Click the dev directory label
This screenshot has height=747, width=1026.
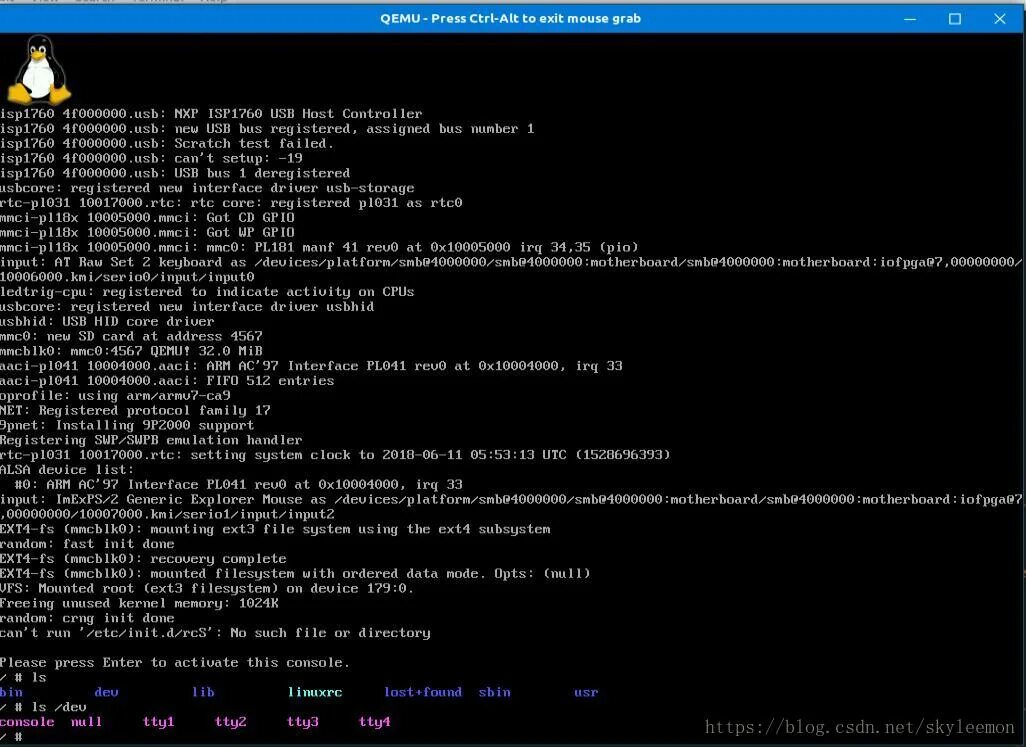(x=105, y=691)
